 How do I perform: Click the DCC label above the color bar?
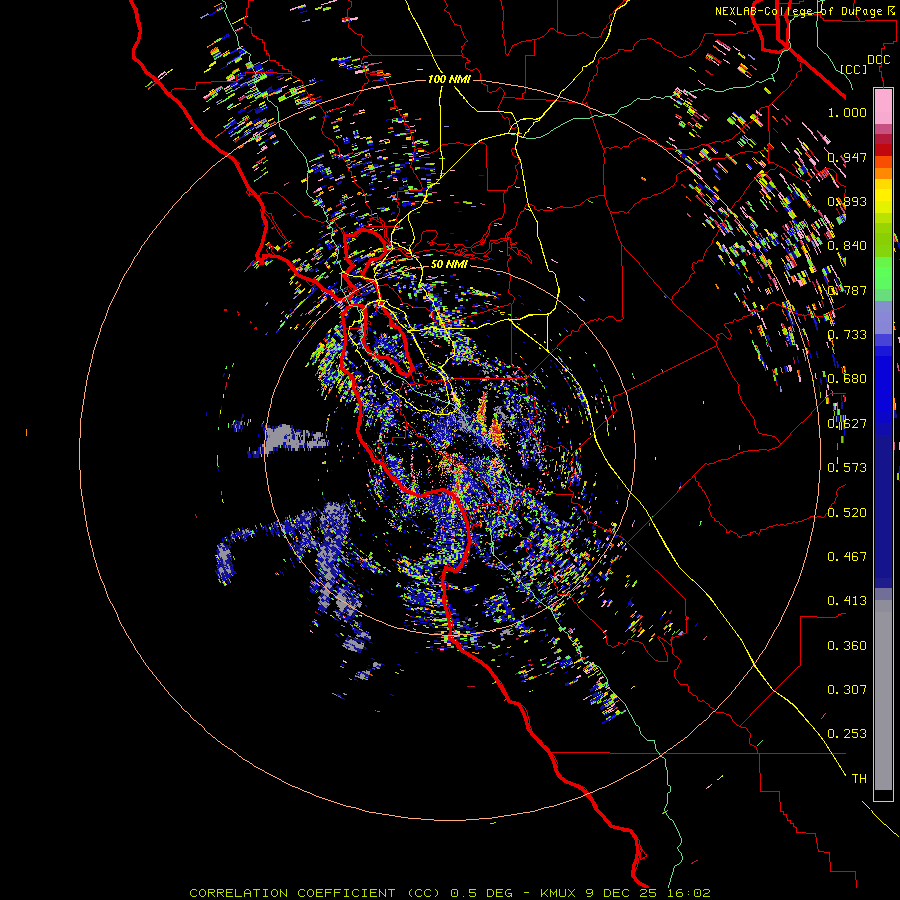click(x=878, y=60)
